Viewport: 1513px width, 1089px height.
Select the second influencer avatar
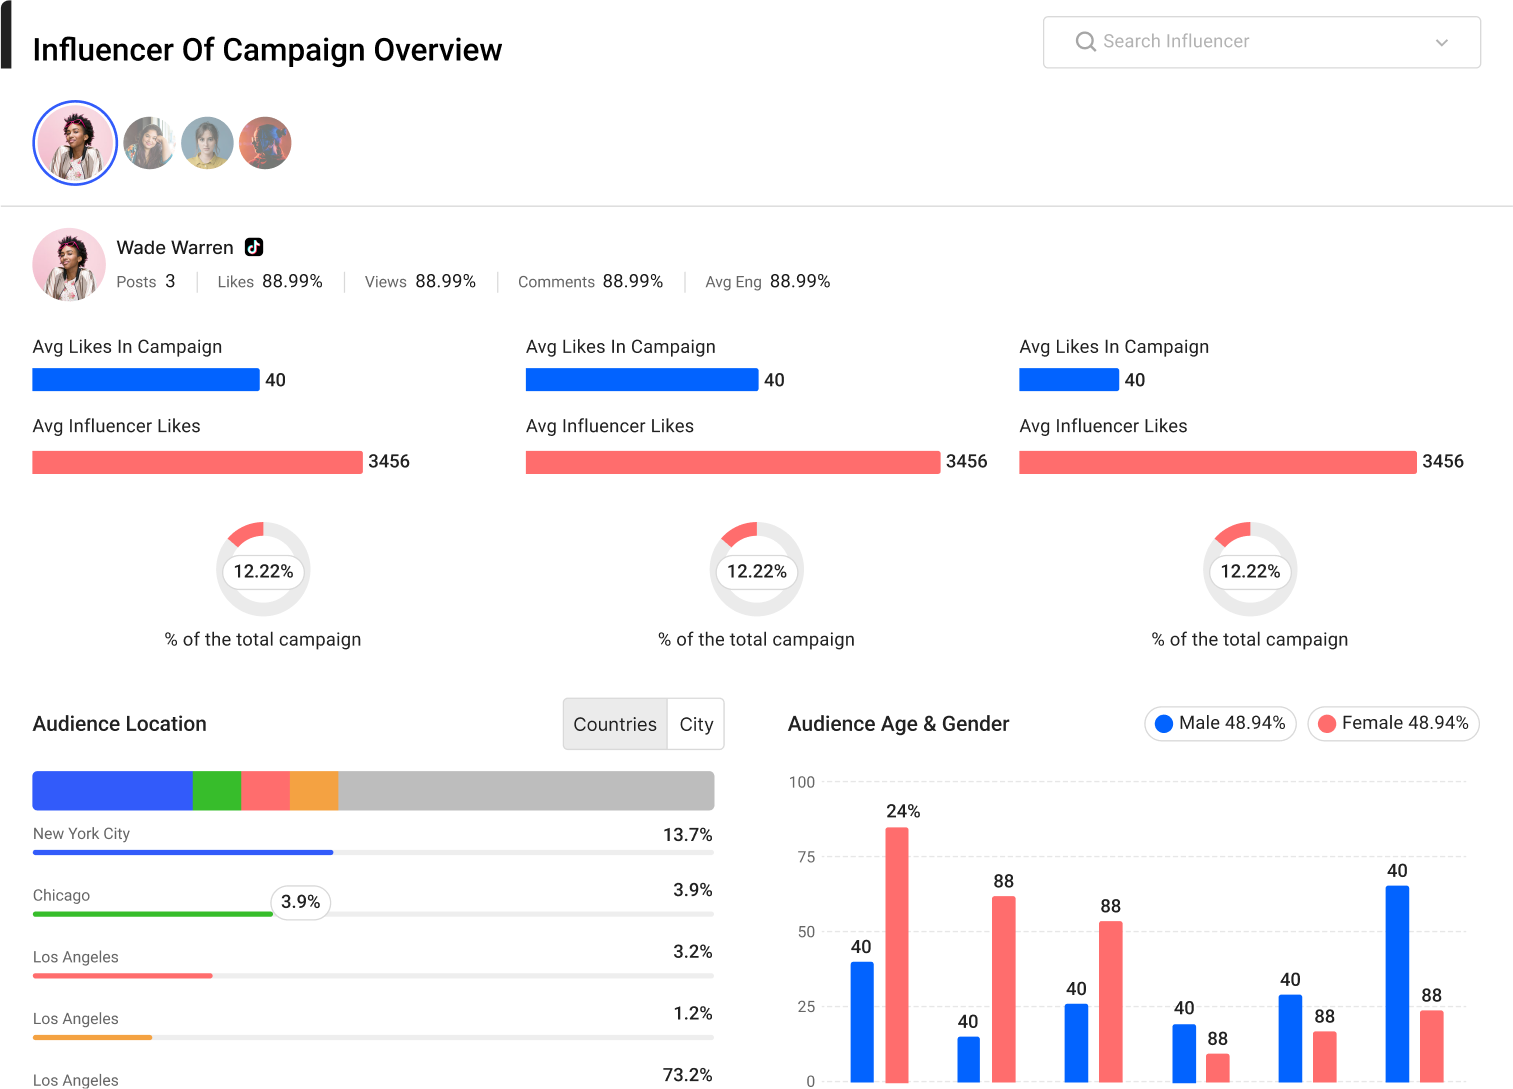(x=149, y=143)
